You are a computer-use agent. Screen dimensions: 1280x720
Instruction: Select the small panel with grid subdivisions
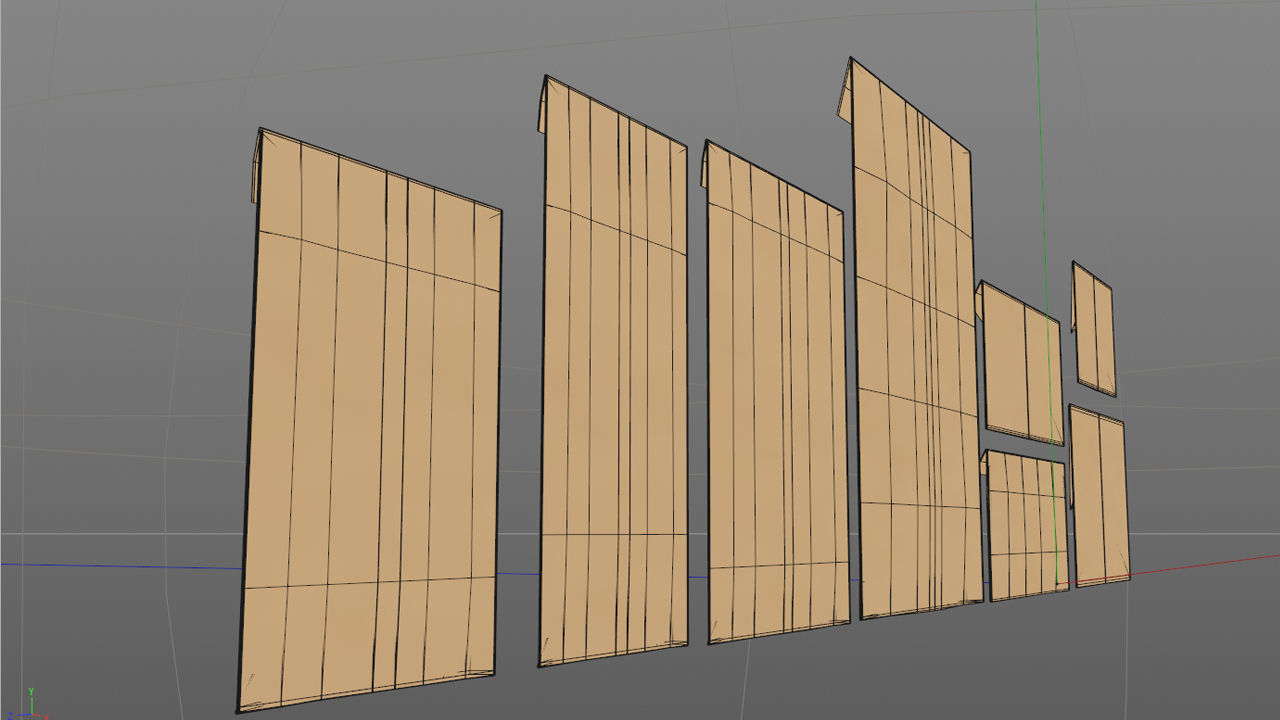(1027, 527)
